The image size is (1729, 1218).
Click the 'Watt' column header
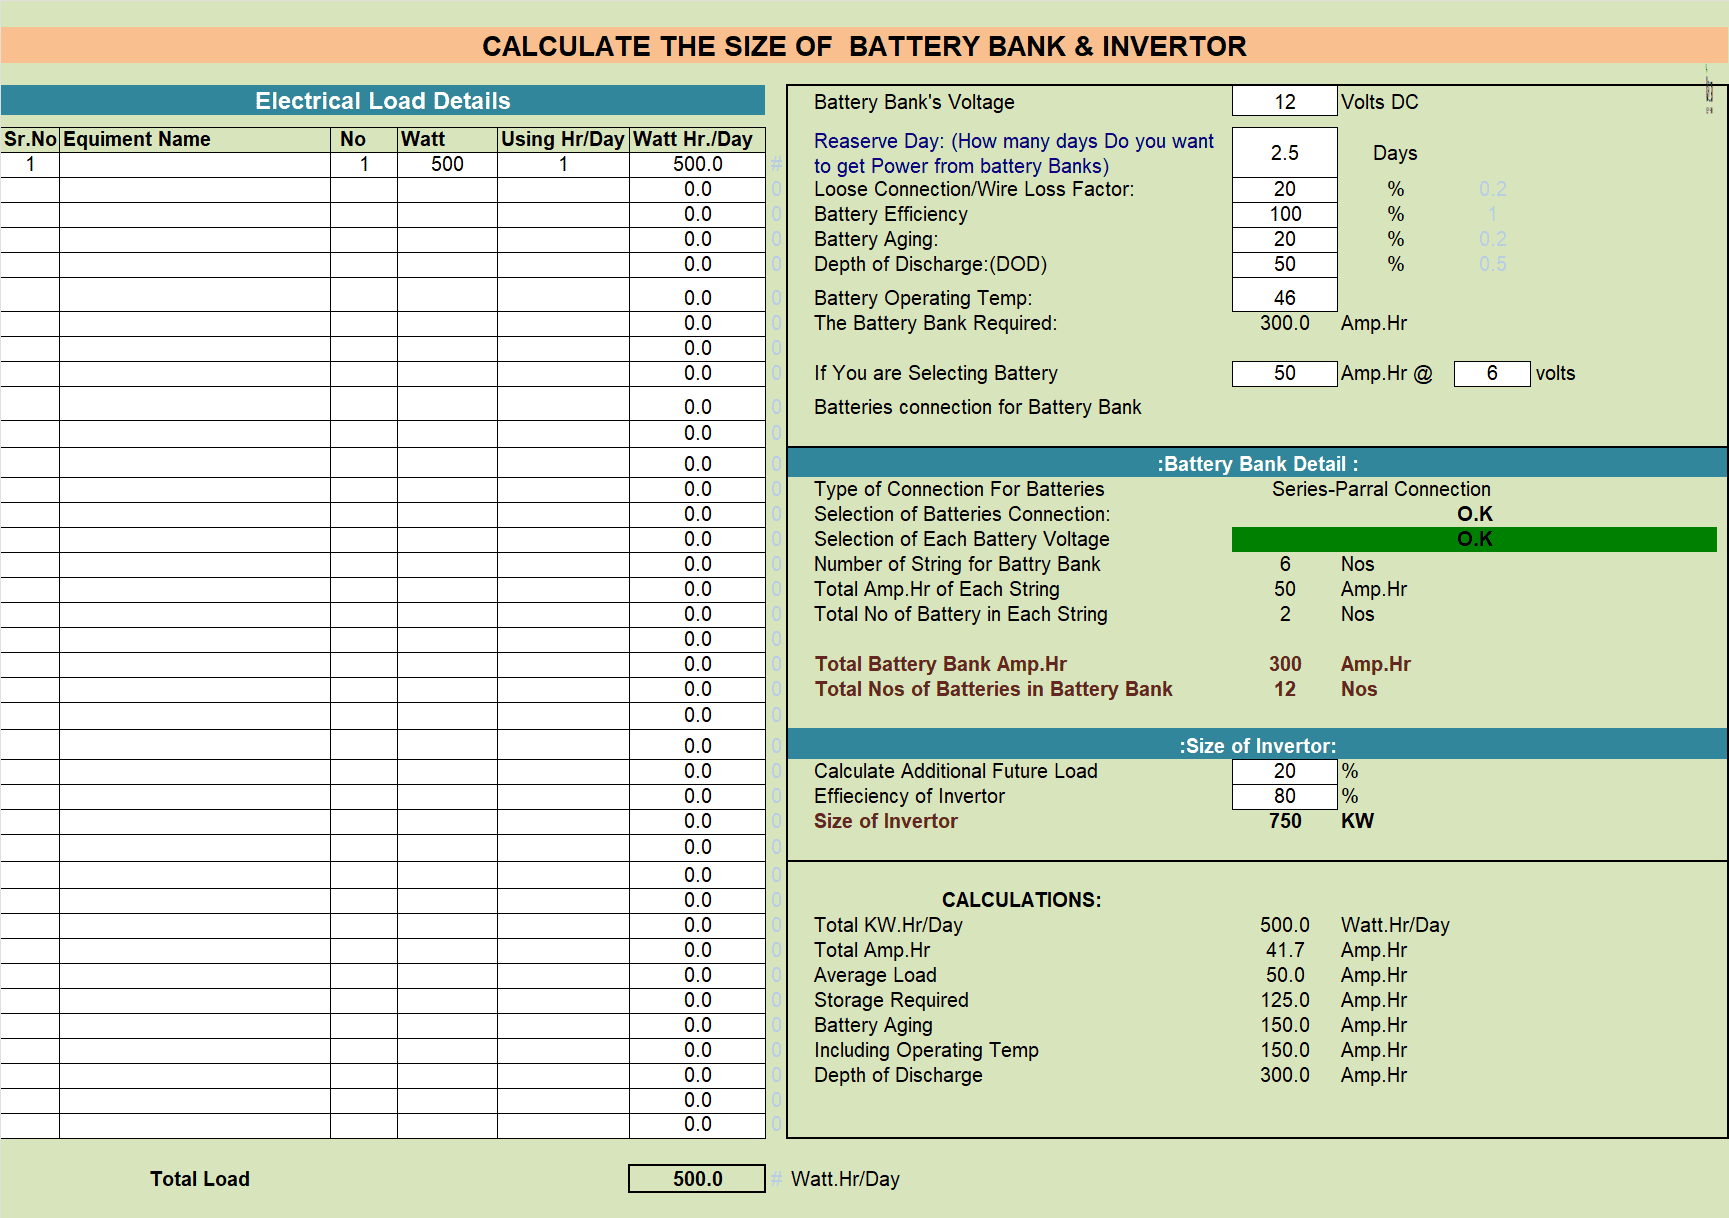point(447,140)
